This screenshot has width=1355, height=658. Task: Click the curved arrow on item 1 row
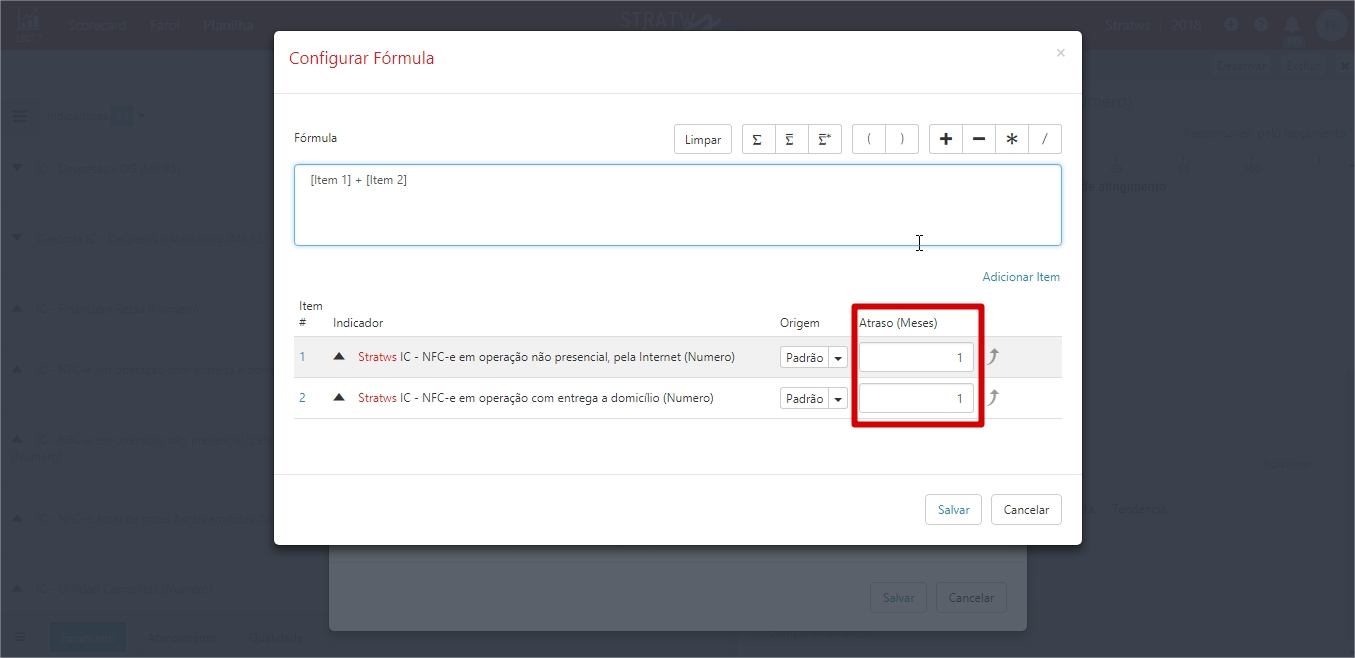[x=993, y=356]
